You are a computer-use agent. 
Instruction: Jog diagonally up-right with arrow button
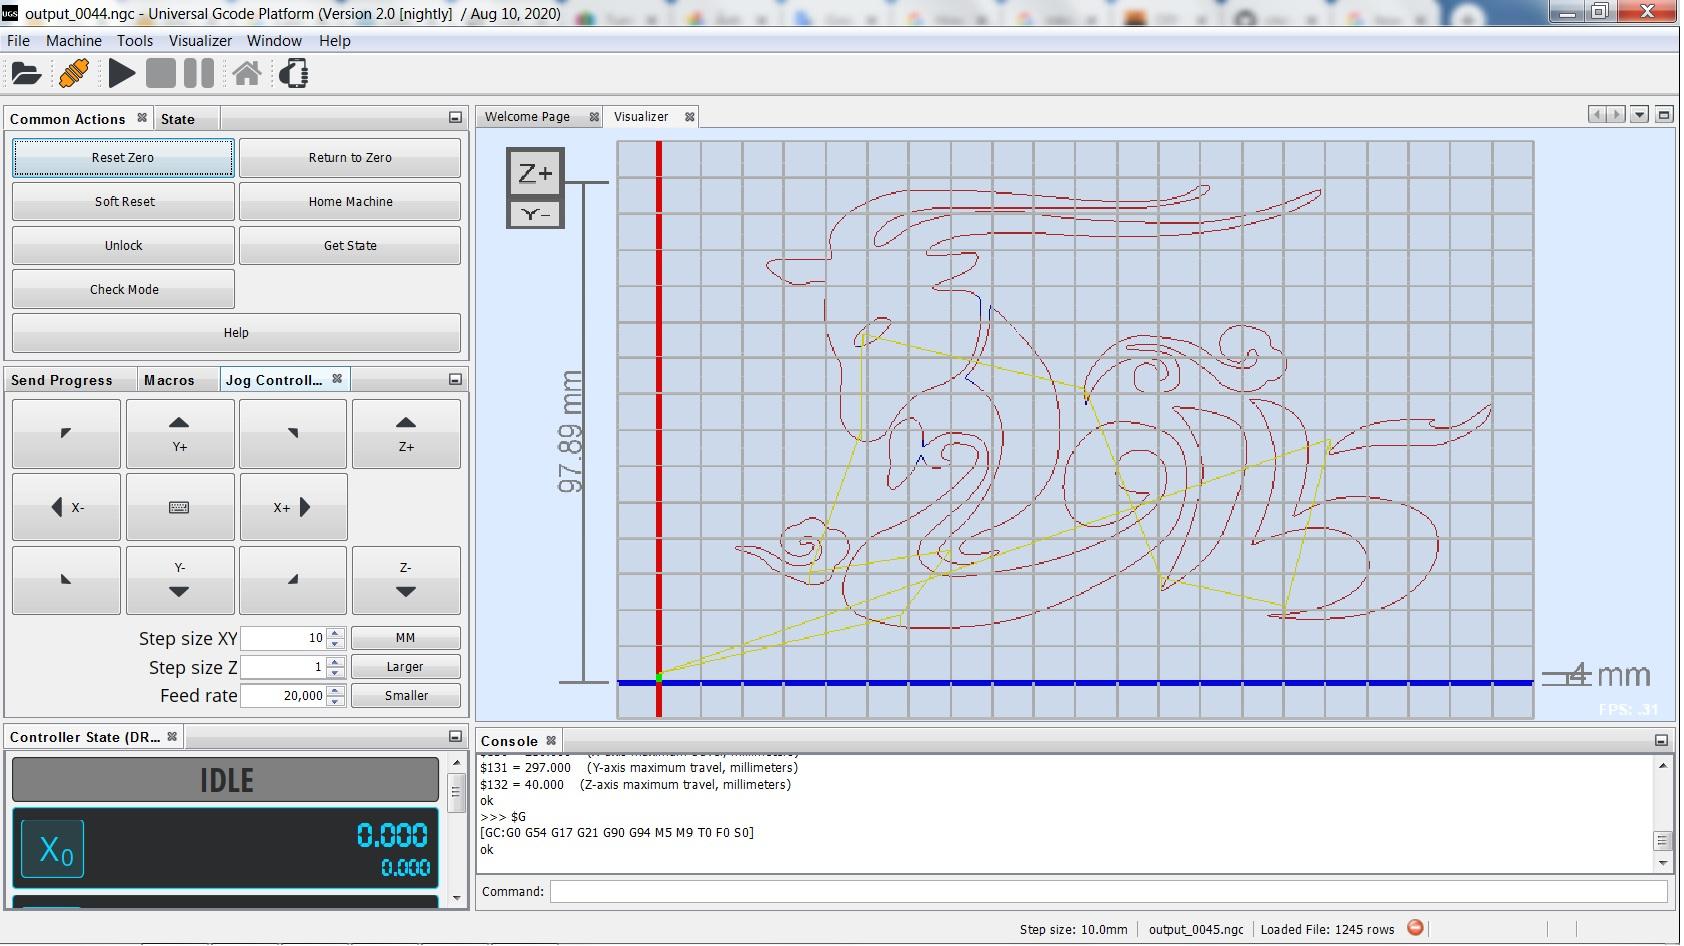[293, 434]
